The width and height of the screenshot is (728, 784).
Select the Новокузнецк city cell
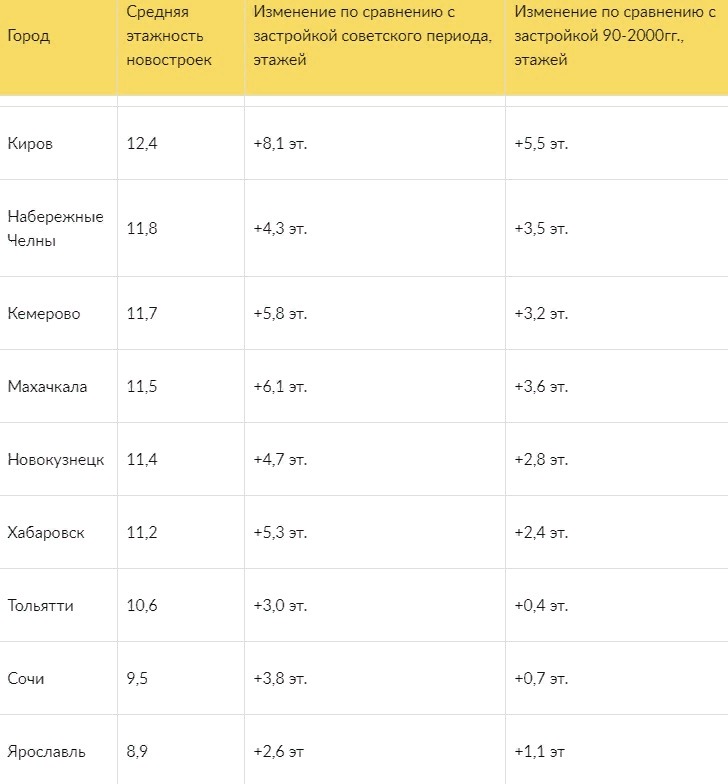(x=56, y=460)
